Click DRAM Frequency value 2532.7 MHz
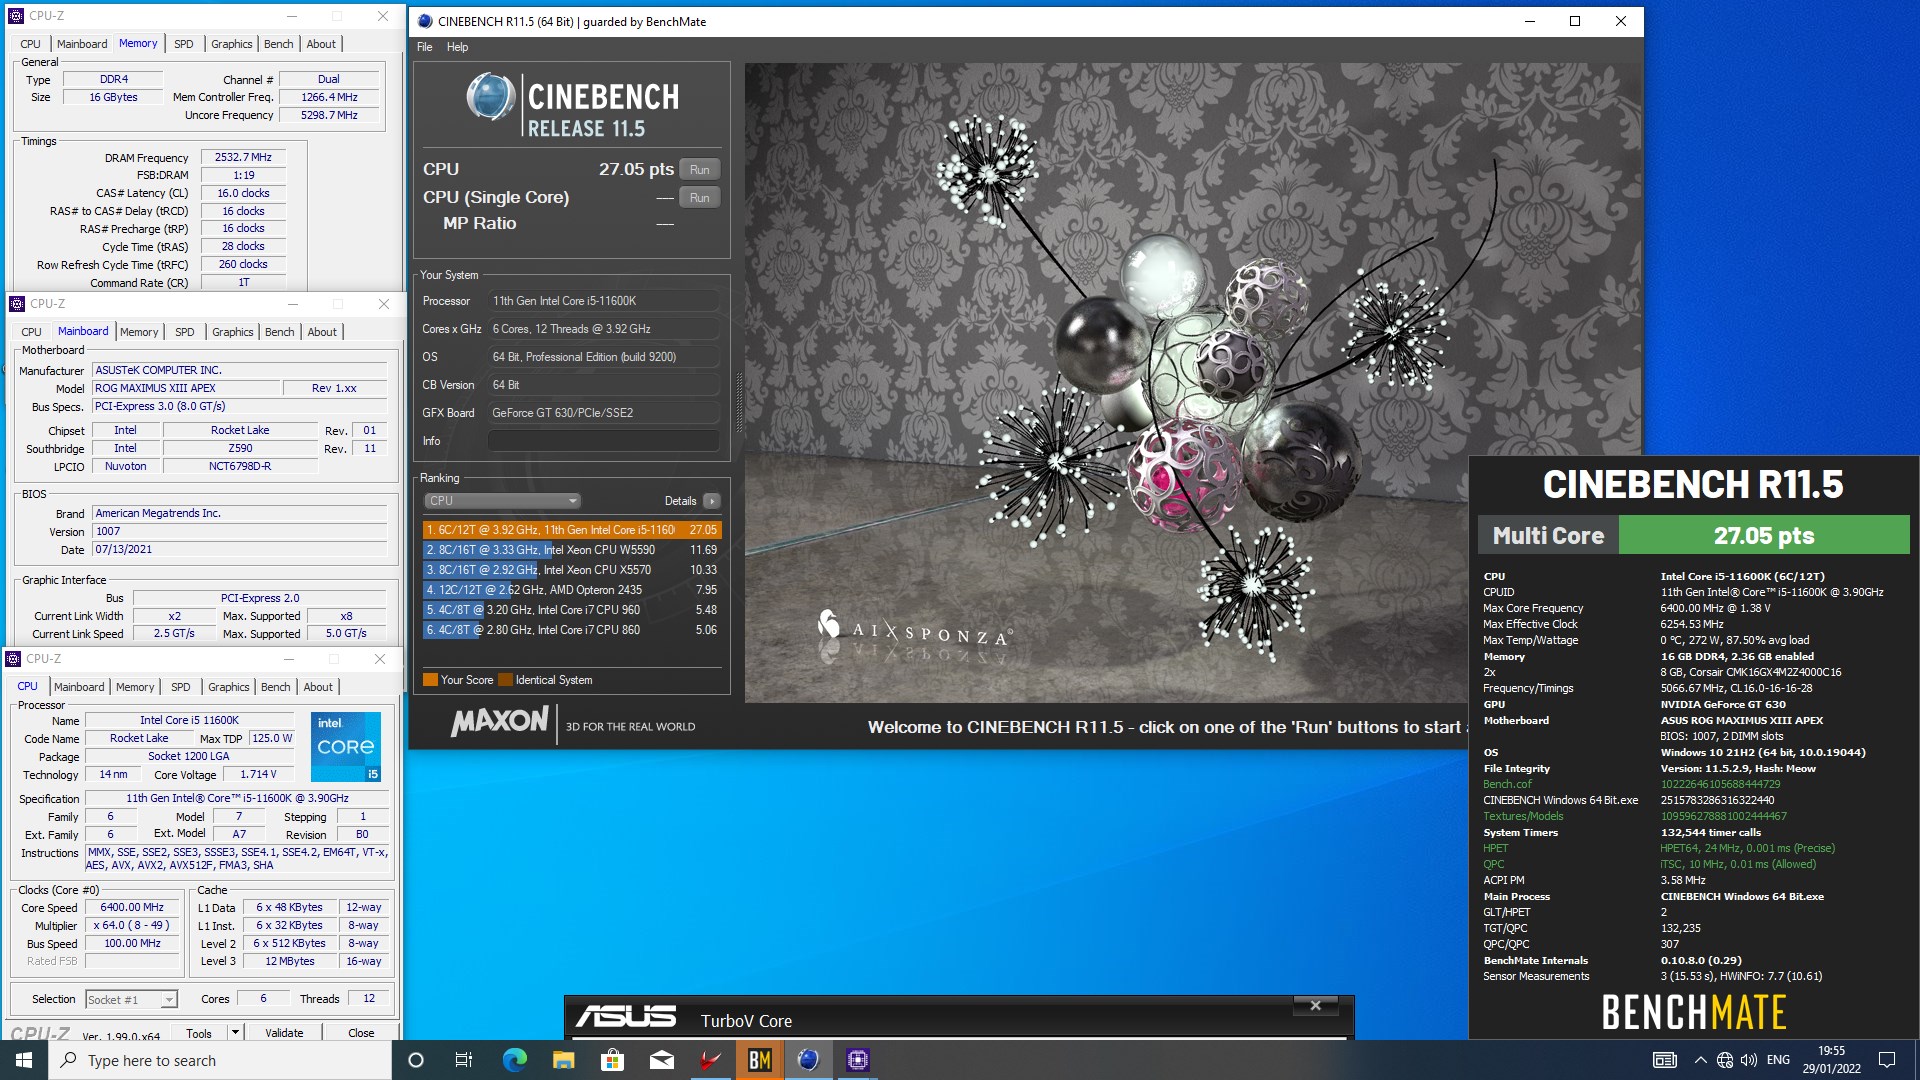 click(x=243, y=157)
